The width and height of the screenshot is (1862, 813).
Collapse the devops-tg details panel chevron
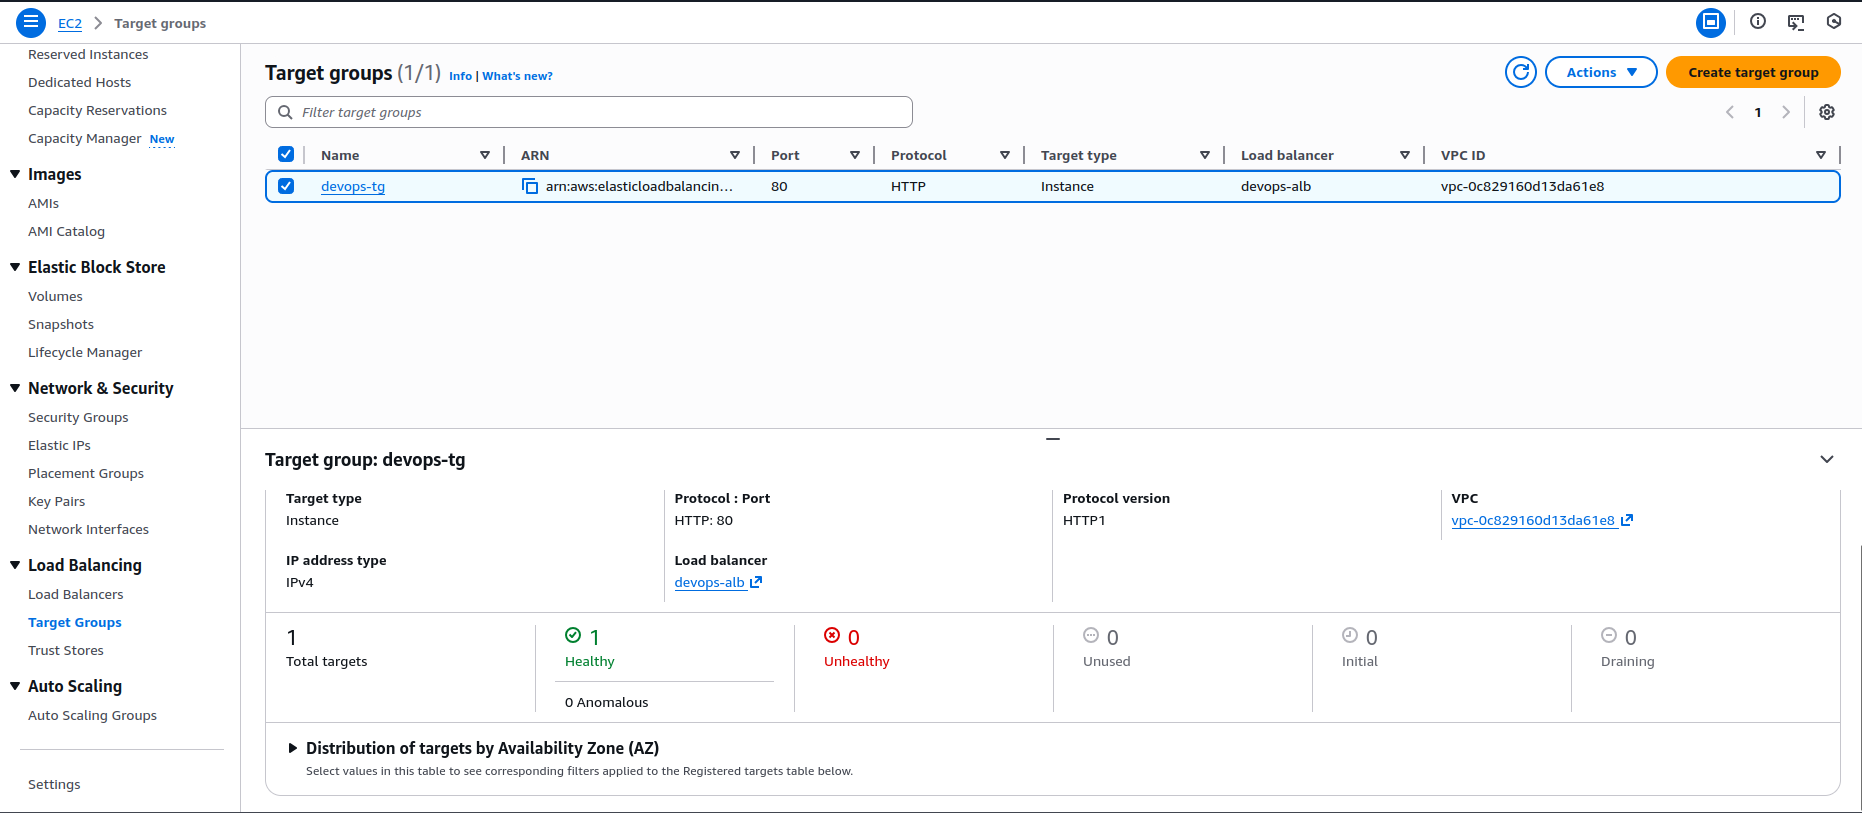coord(1827,459)
